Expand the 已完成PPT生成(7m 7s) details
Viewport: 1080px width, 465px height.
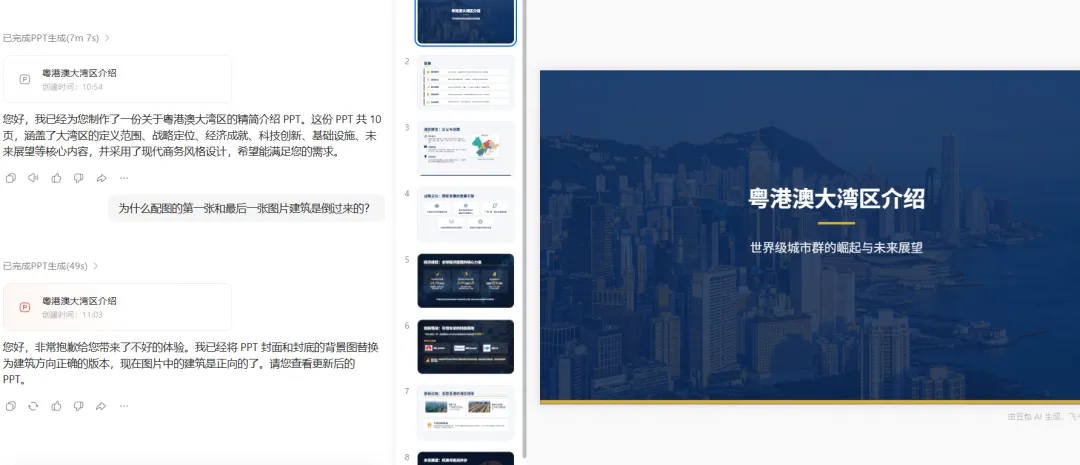click(56, 38)
